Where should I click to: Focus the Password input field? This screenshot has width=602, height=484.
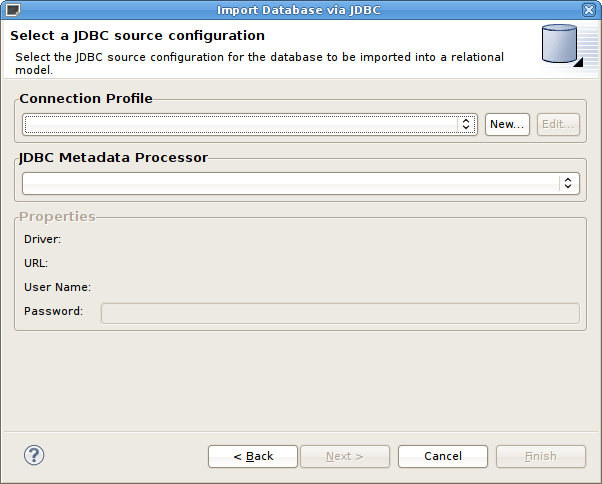[340, 313]
